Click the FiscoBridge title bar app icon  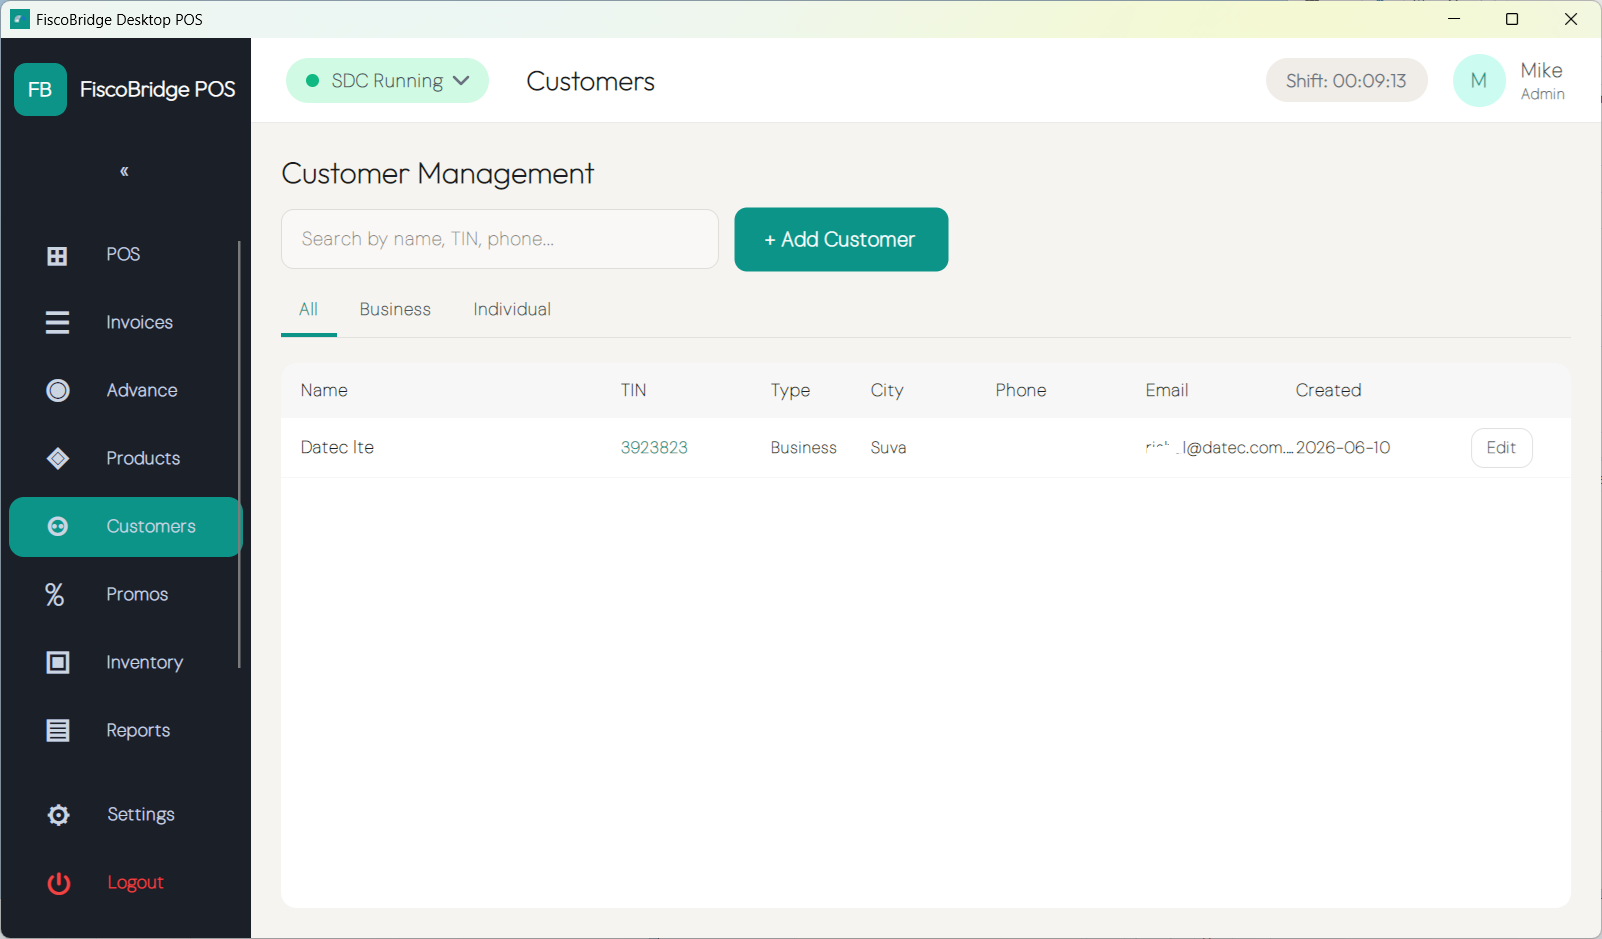[x=20, y=19]
